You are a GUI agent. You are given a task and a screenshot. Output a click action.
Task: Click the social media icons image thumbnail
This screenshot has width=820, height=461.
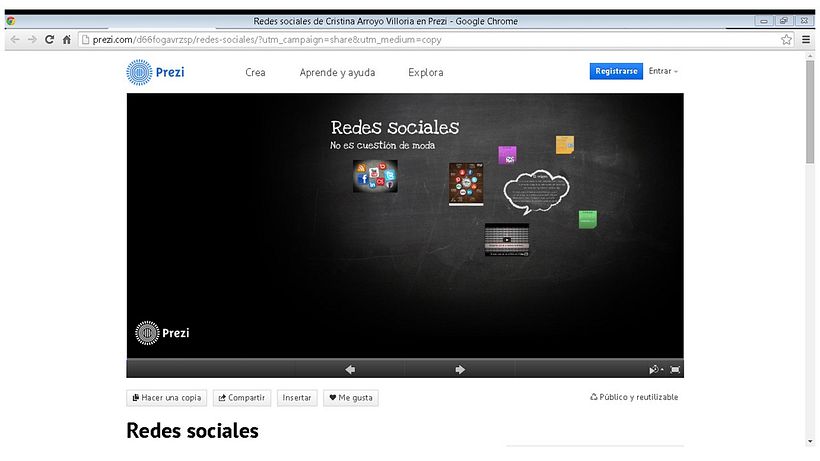(x=375, y=176)
